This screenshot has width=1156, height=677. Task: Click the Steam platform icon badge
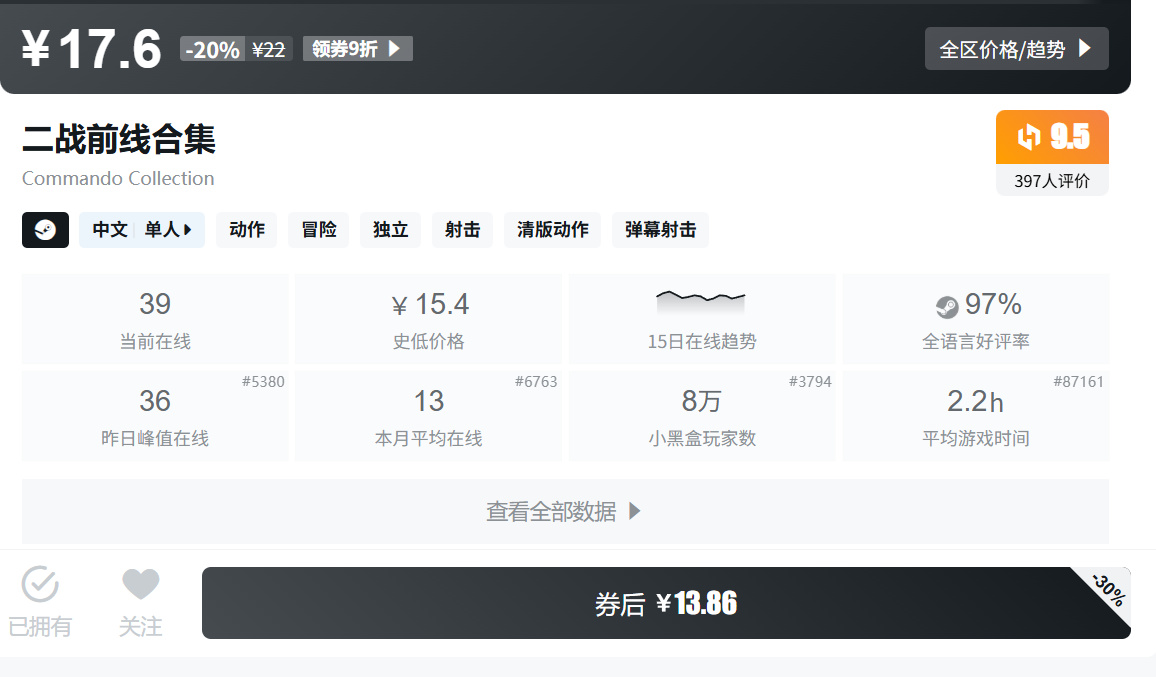pos(45,230)
